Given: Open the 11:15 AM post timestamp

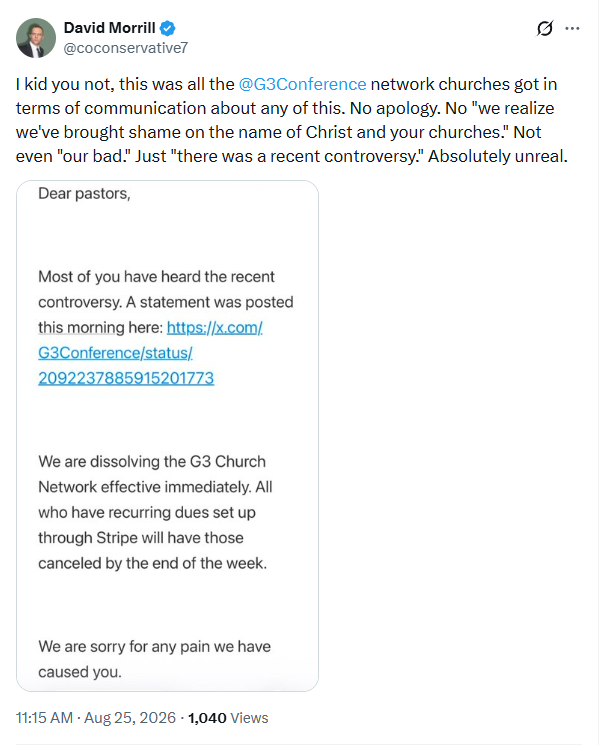Looking at the screenshot, I should coord(44,717).
